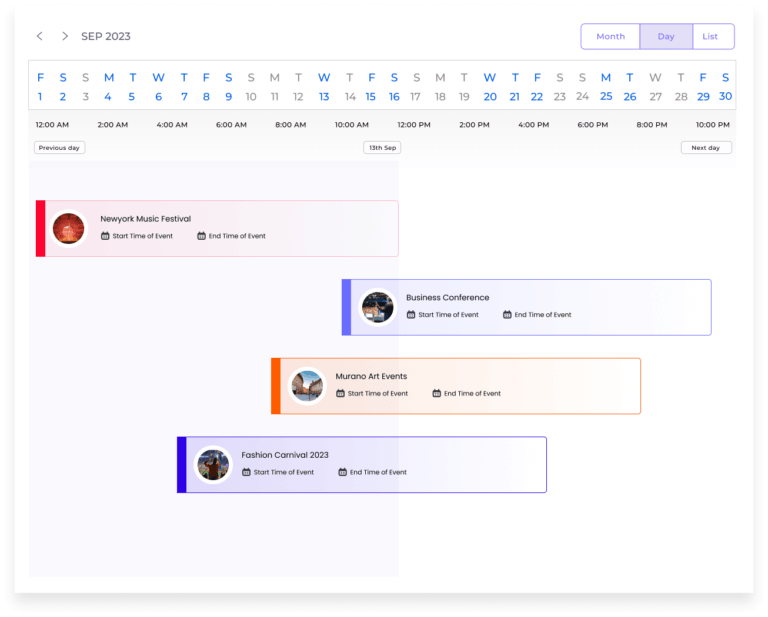
Task: Select Saturday 16 in date strip
Action: tap(394, 87)
